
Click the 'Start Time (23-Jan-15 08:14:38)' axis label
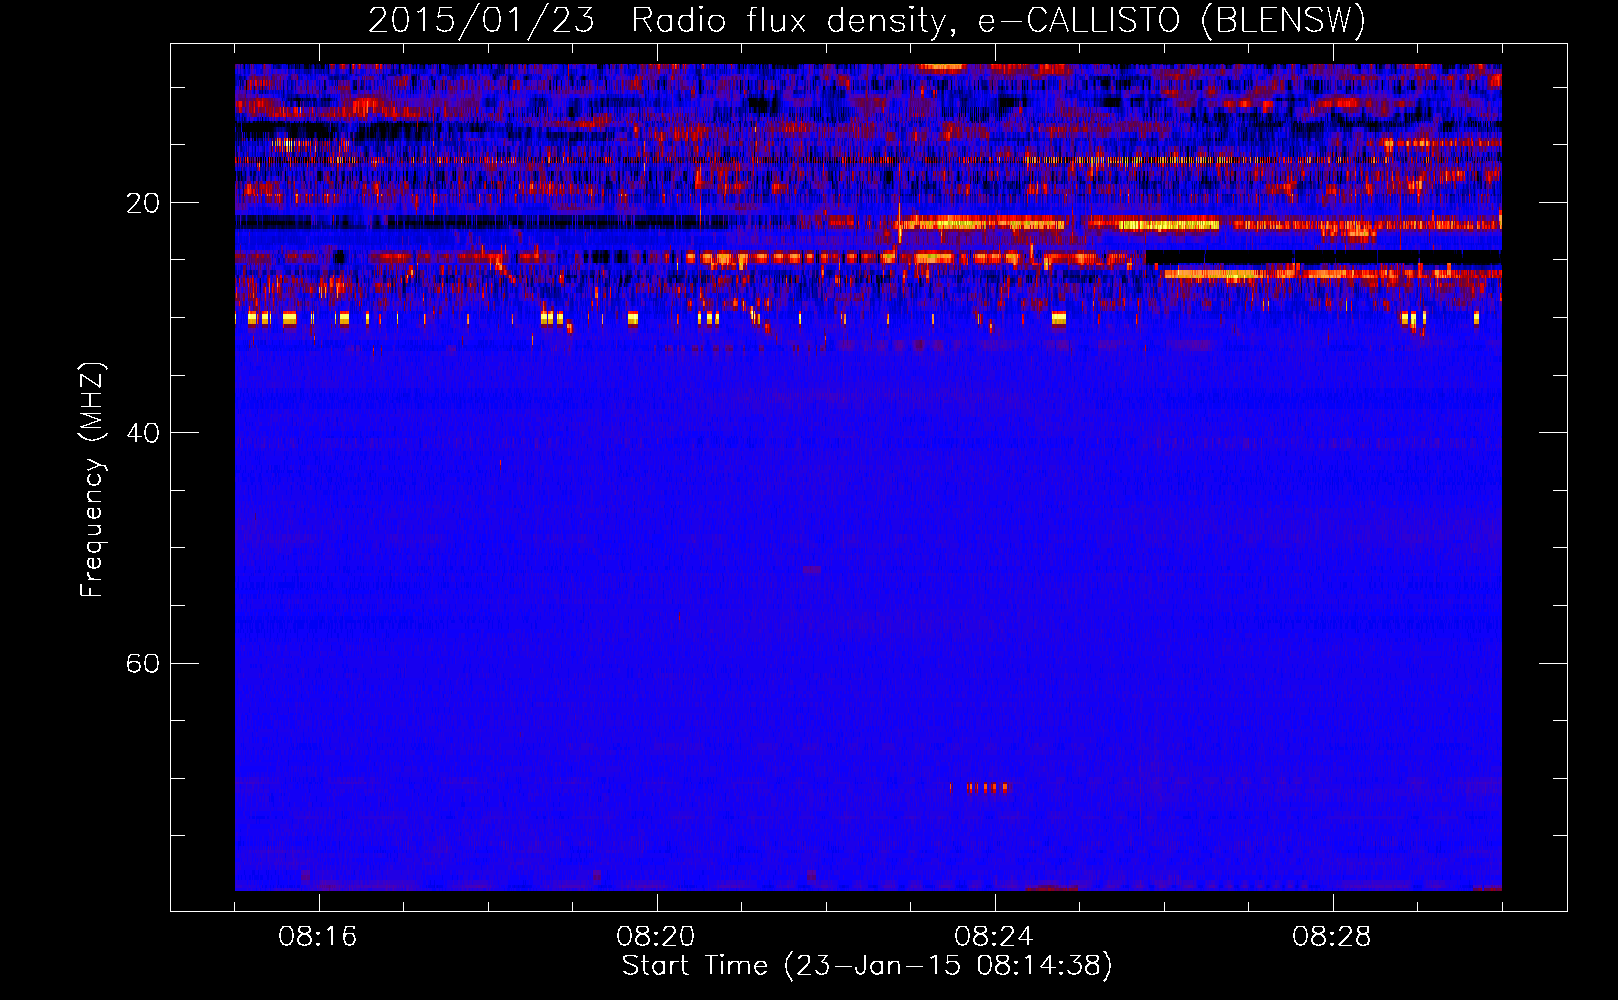(x=867, y=966)
